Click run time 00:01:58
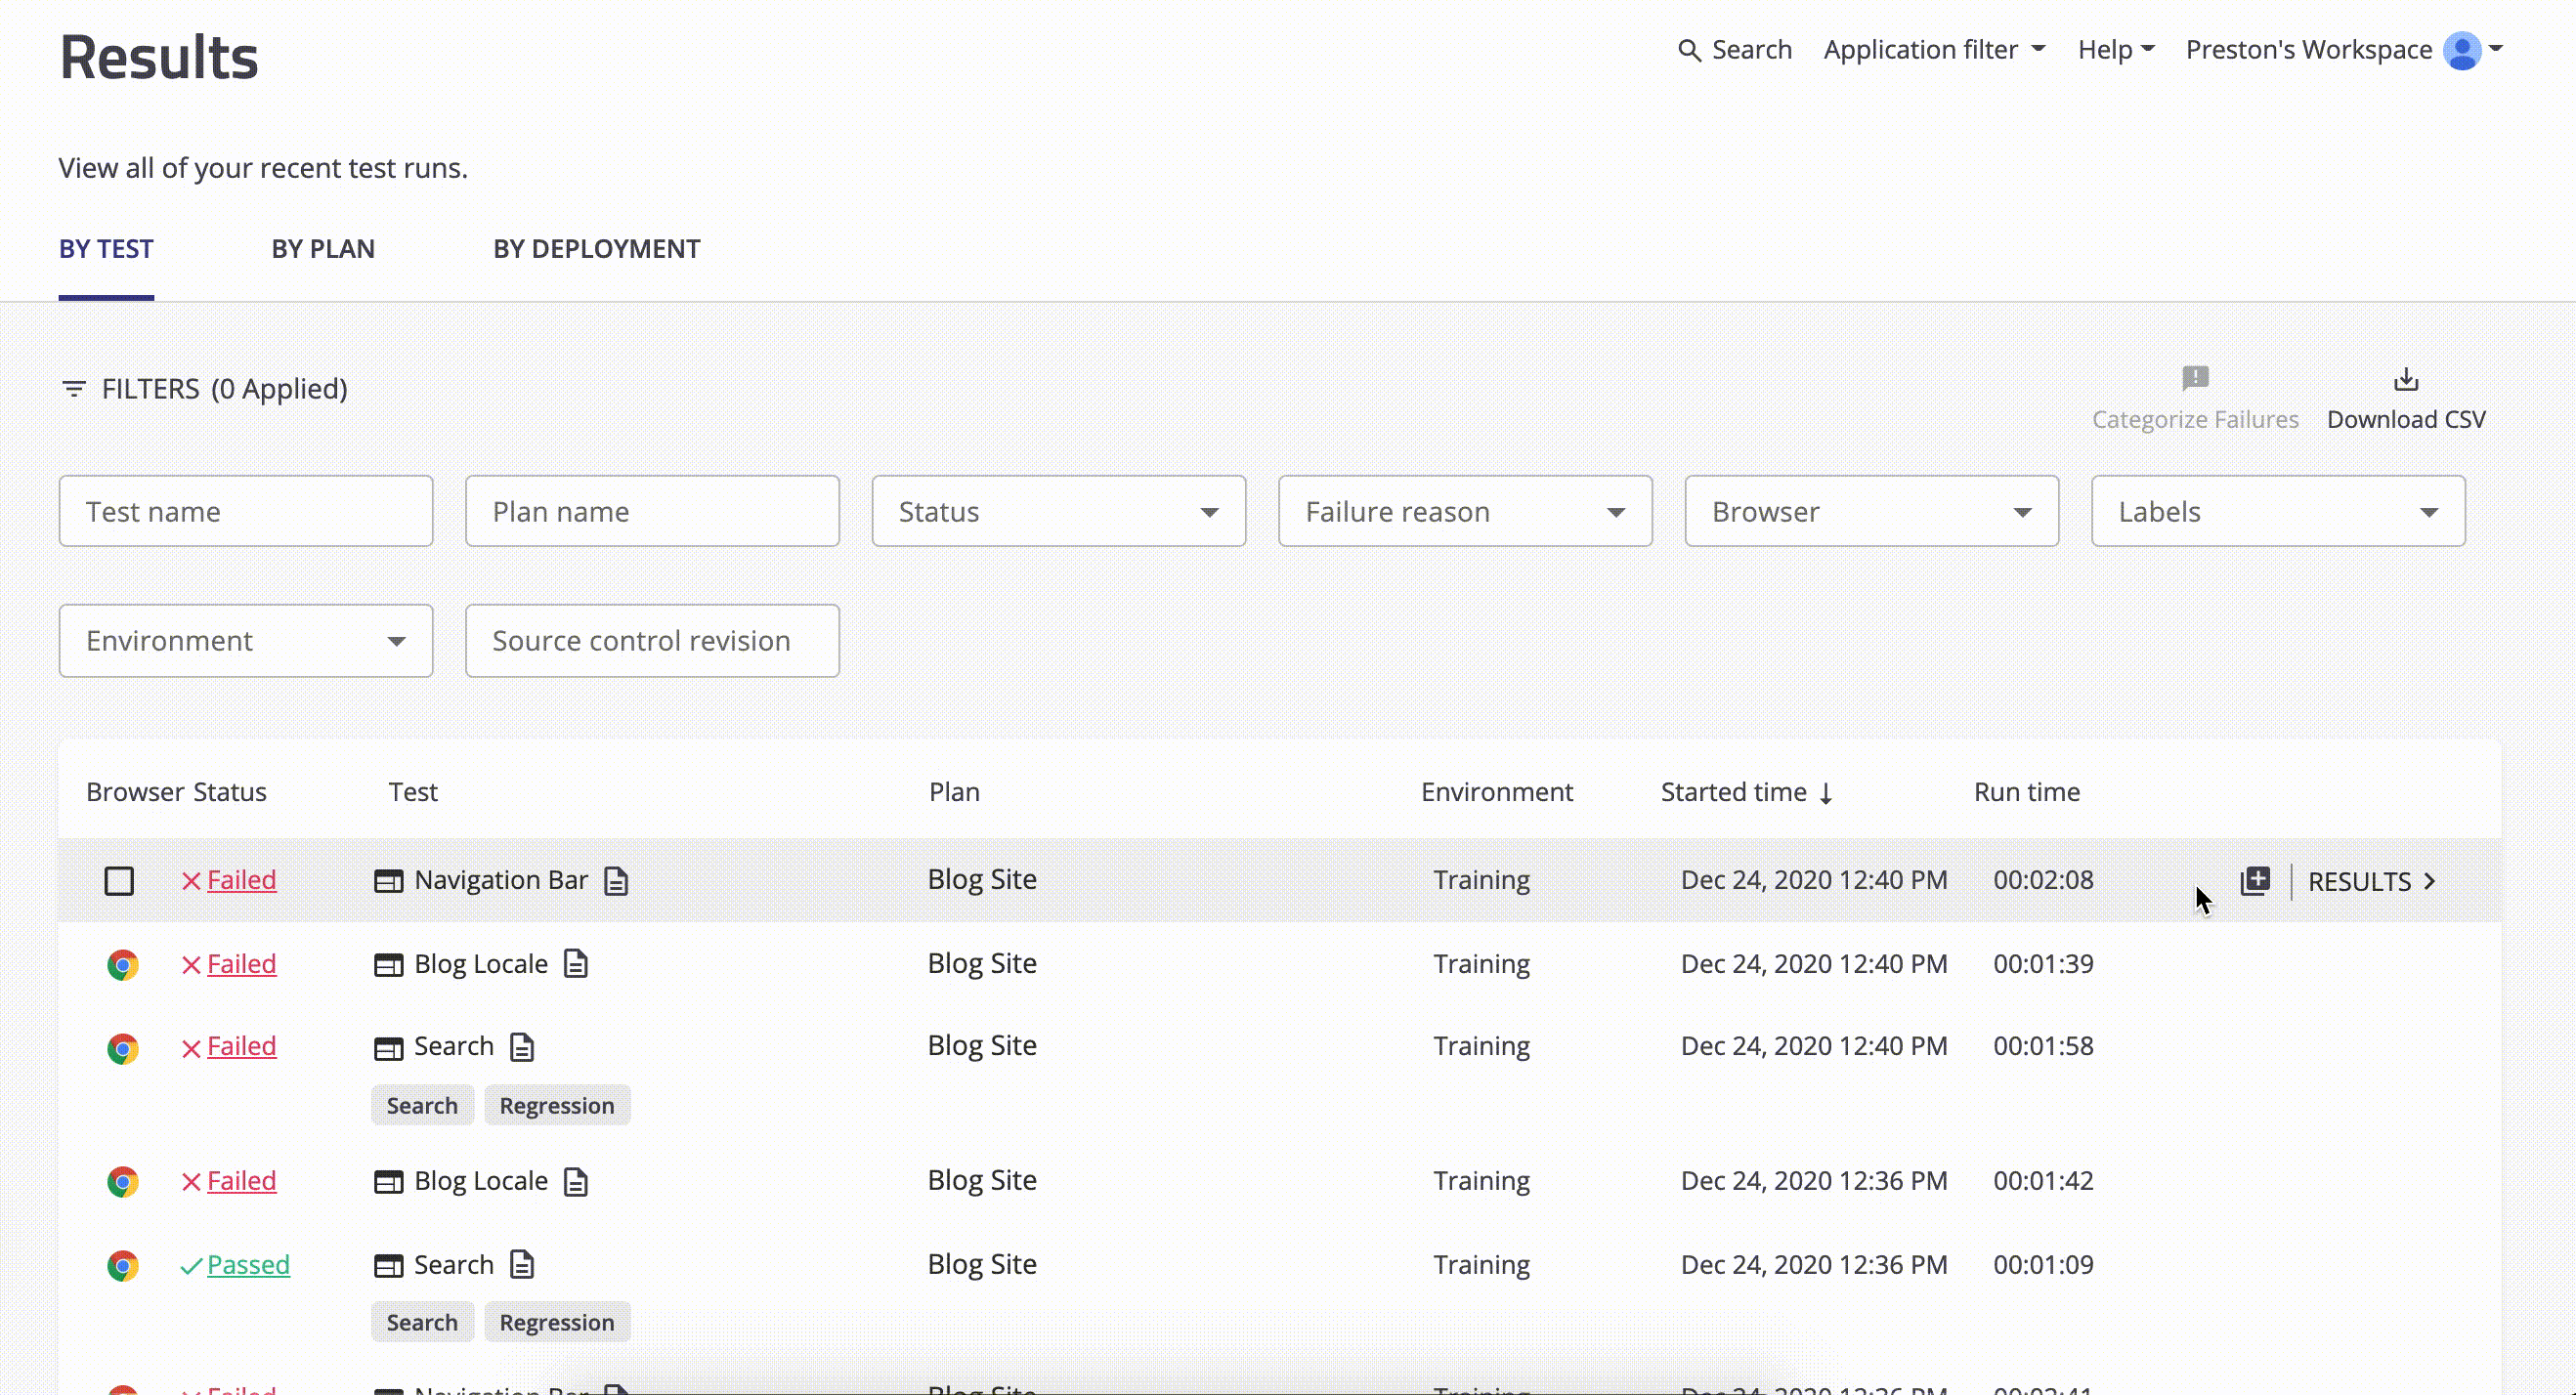This screenshot has width=2576, height=1395. [2043, 1046]
